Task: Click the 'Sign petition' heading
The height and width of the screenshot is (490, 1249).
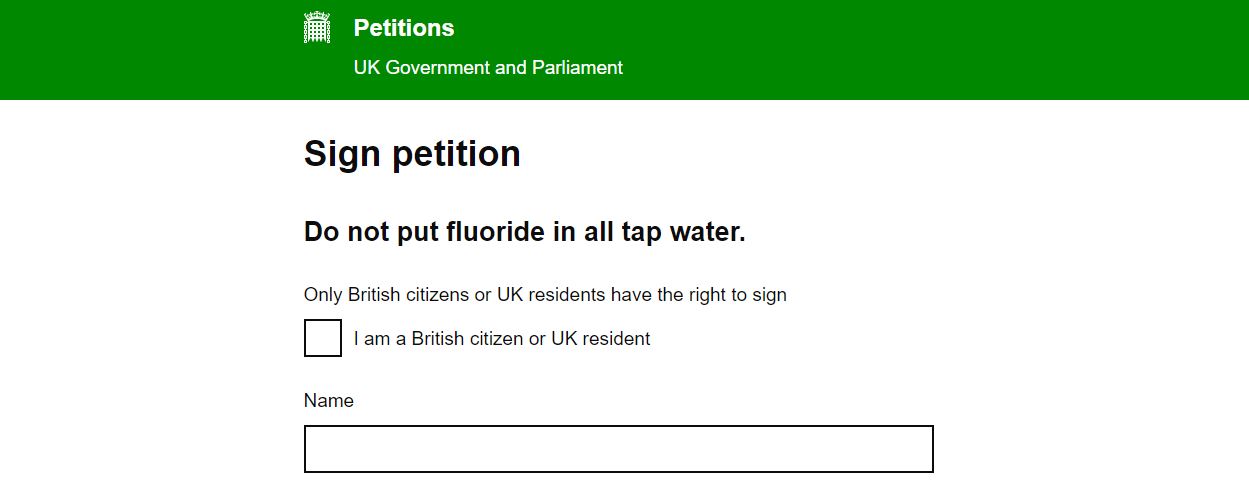Action: (x=412, y=154)
